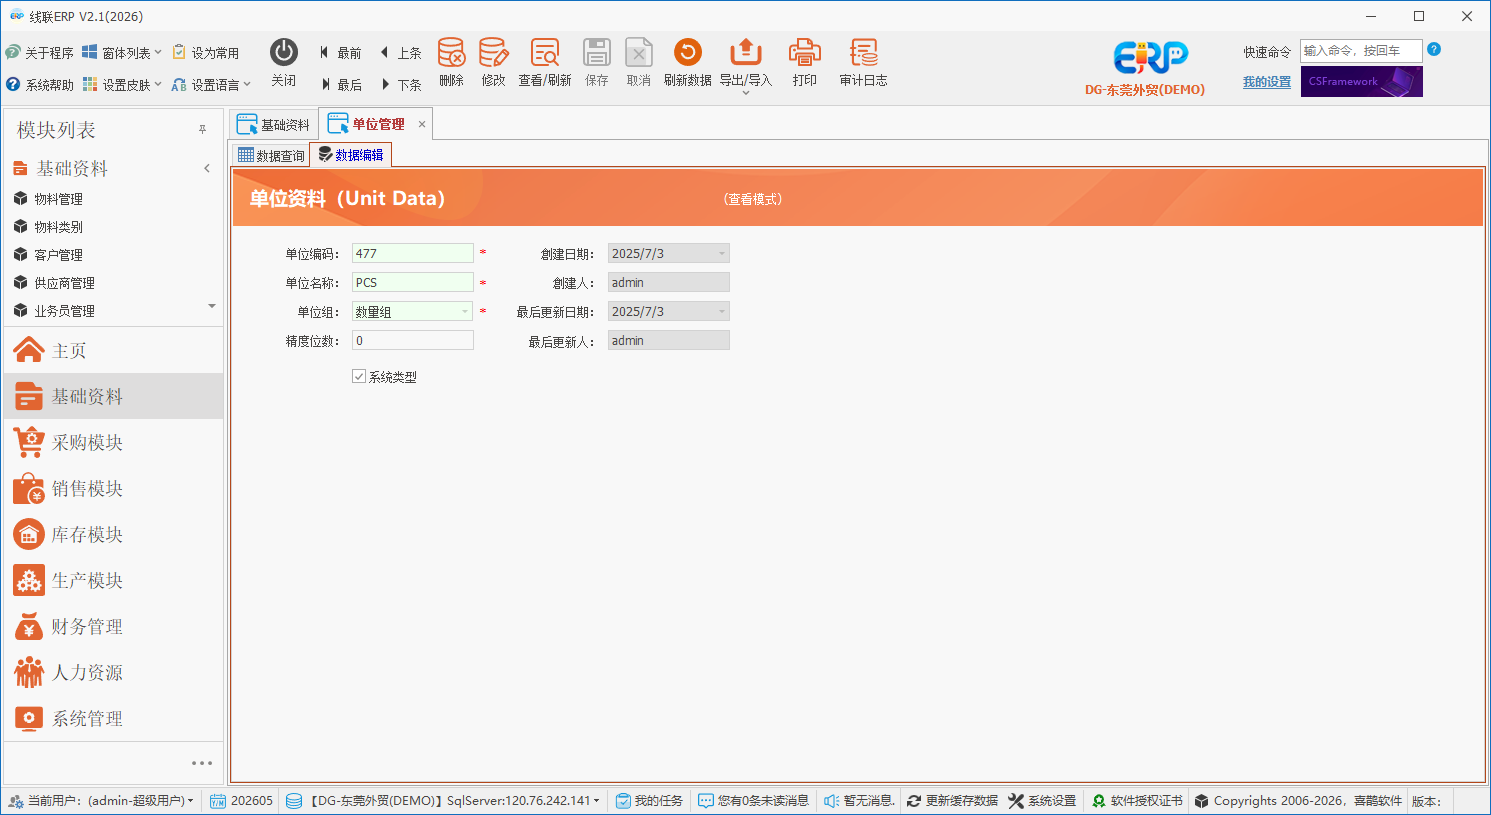Select the 销售模块 sales module

click(114, 488)
